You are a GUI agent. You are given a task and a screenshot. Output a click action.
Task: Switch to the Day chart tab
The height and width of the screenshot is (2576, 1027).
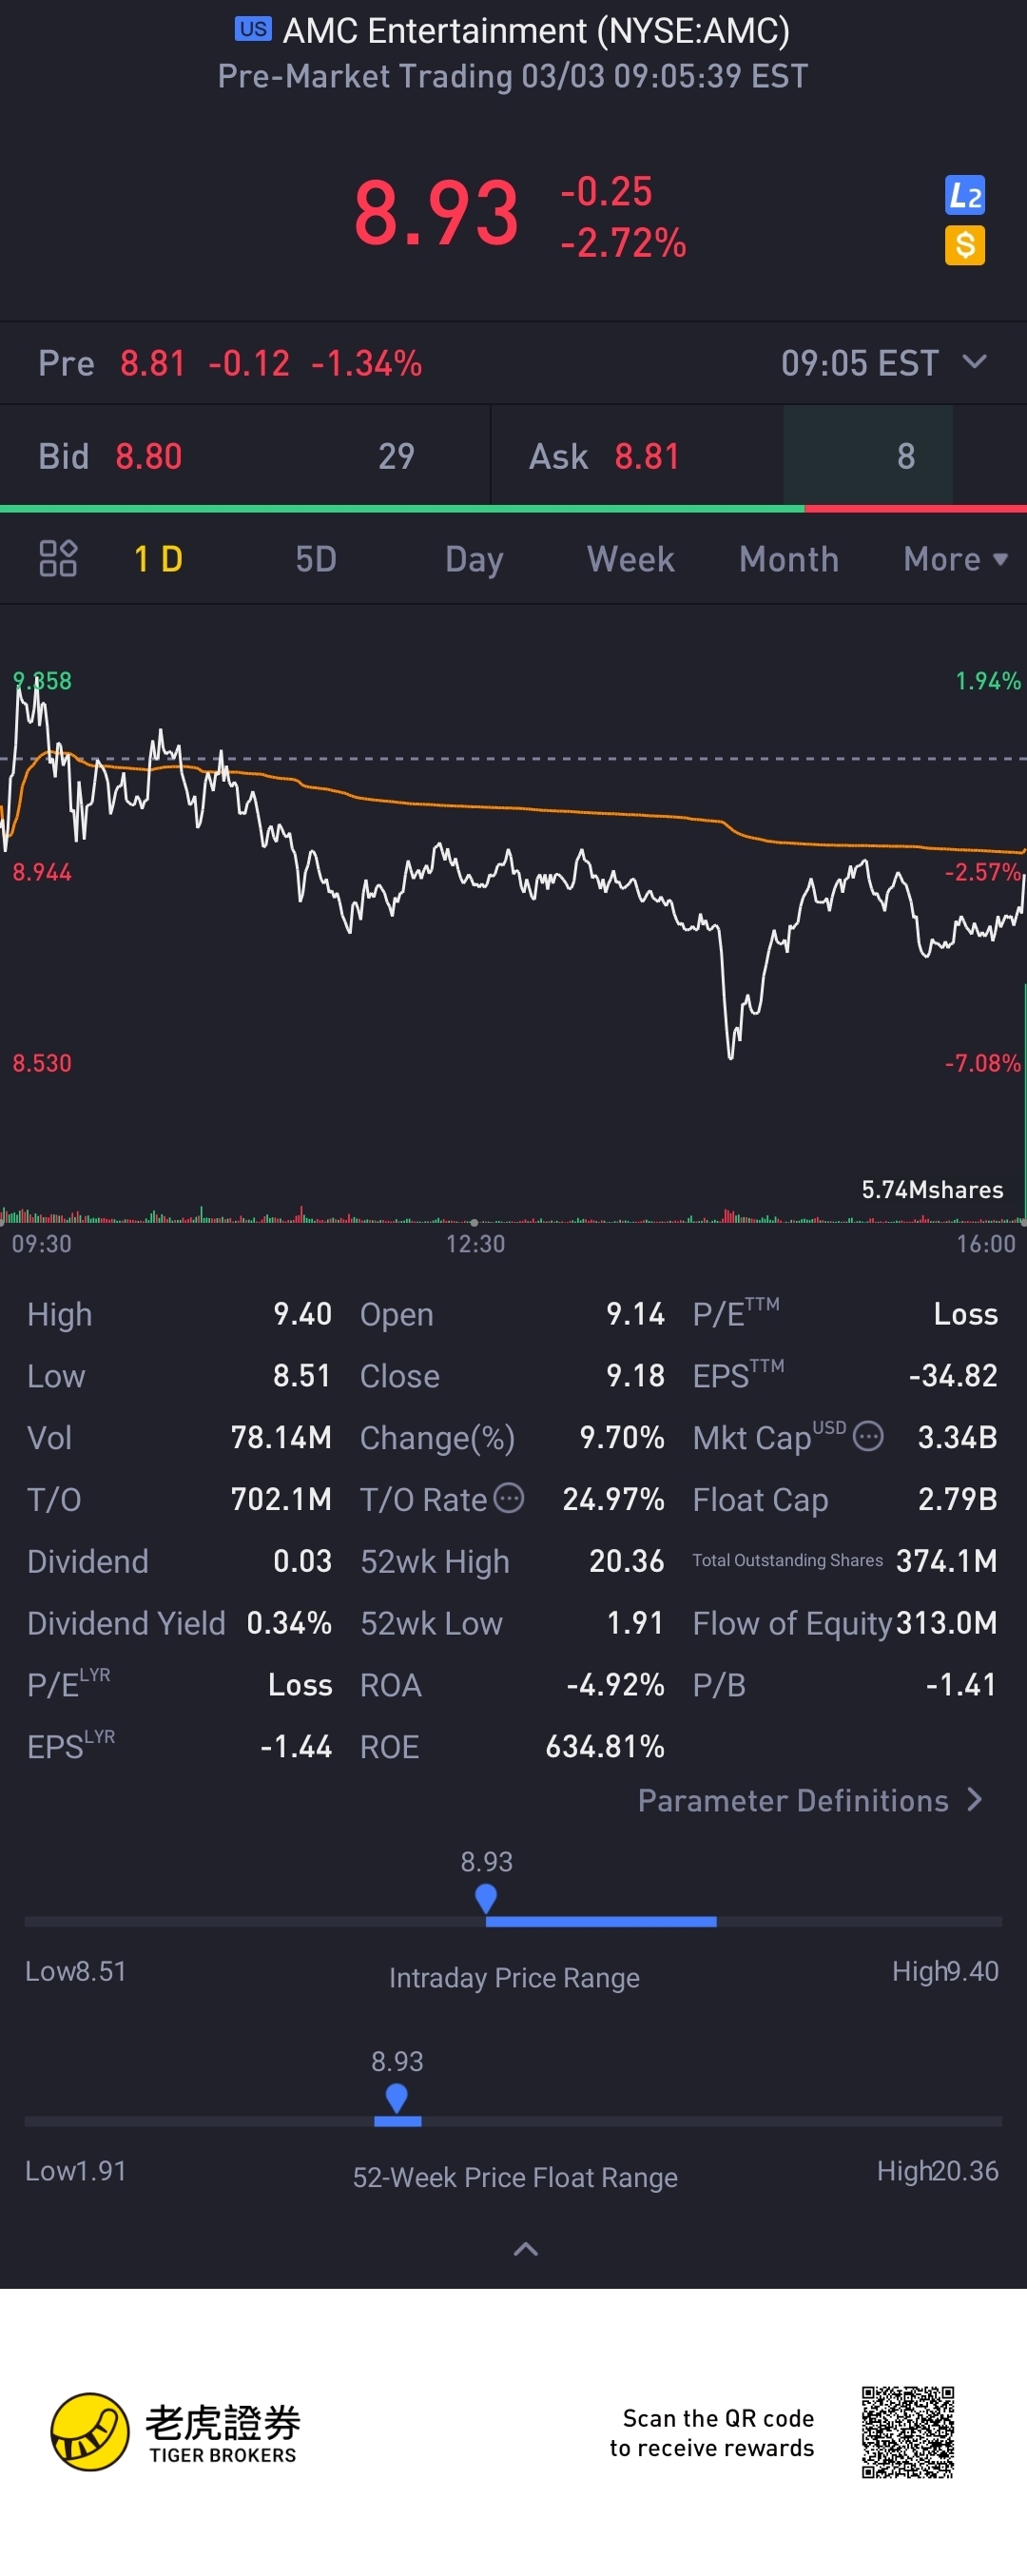[x=474, y=559]
